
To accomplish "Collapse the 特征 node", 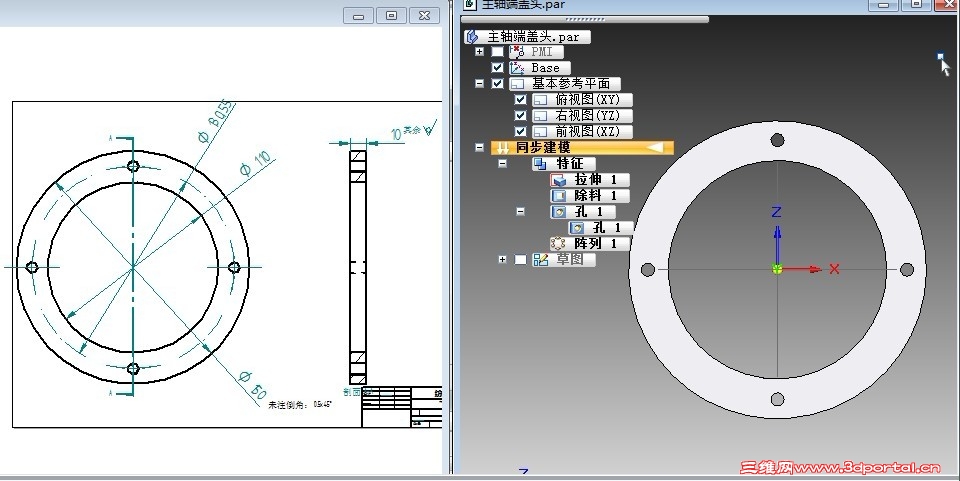I will pos(502,163).
